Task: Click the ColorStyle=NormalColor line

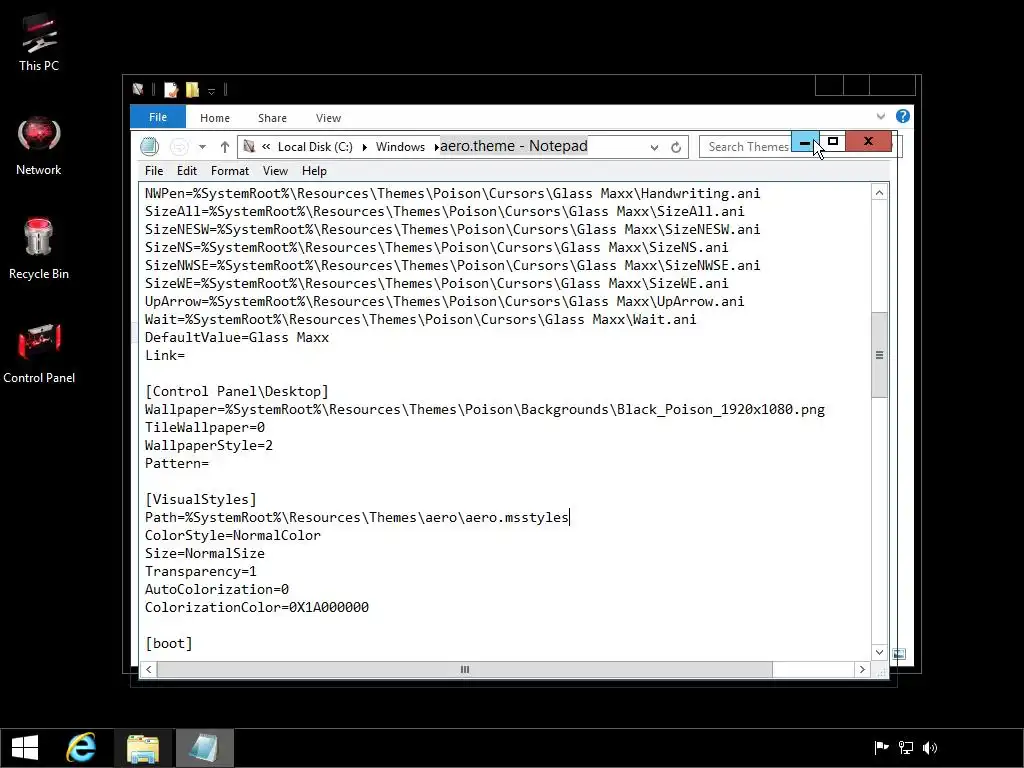Action: 232,536
